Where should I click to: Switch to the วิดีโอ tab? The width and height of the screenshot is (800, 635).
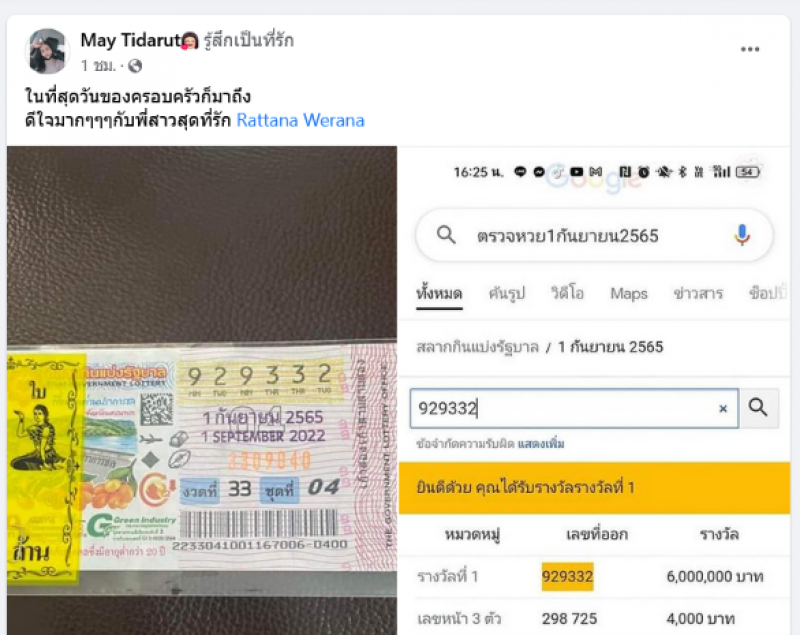pos(567,293)
